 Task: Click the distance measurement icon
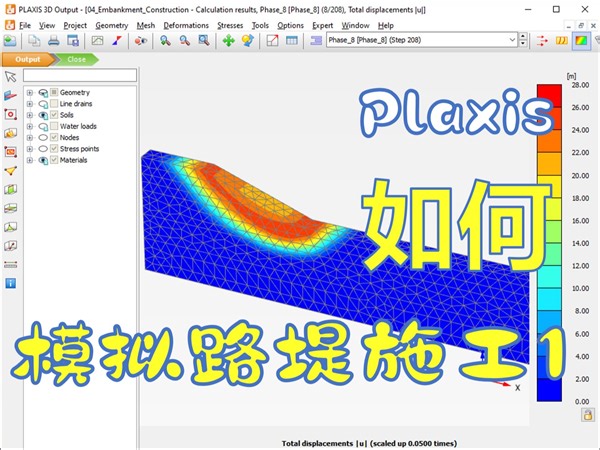pyautogui.click(x=10, y=264)
